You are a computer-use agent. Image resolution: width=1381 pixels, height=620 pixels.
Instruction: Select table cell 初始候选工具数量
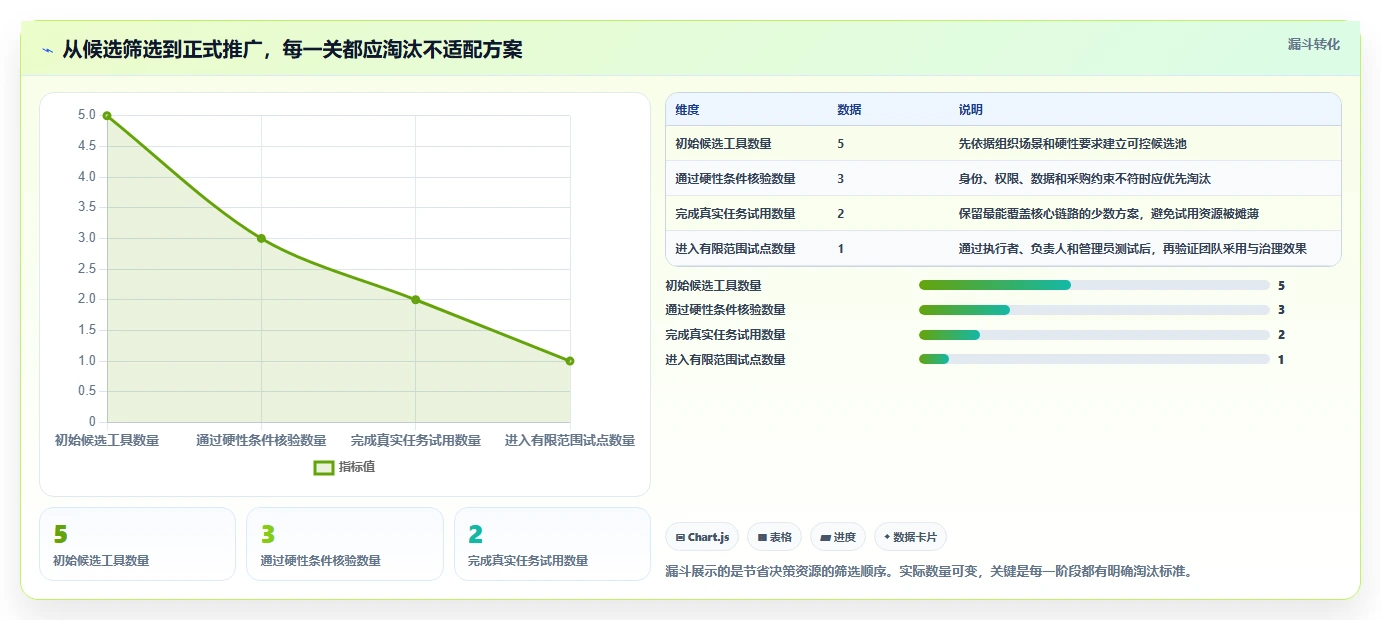coord(723,144)
